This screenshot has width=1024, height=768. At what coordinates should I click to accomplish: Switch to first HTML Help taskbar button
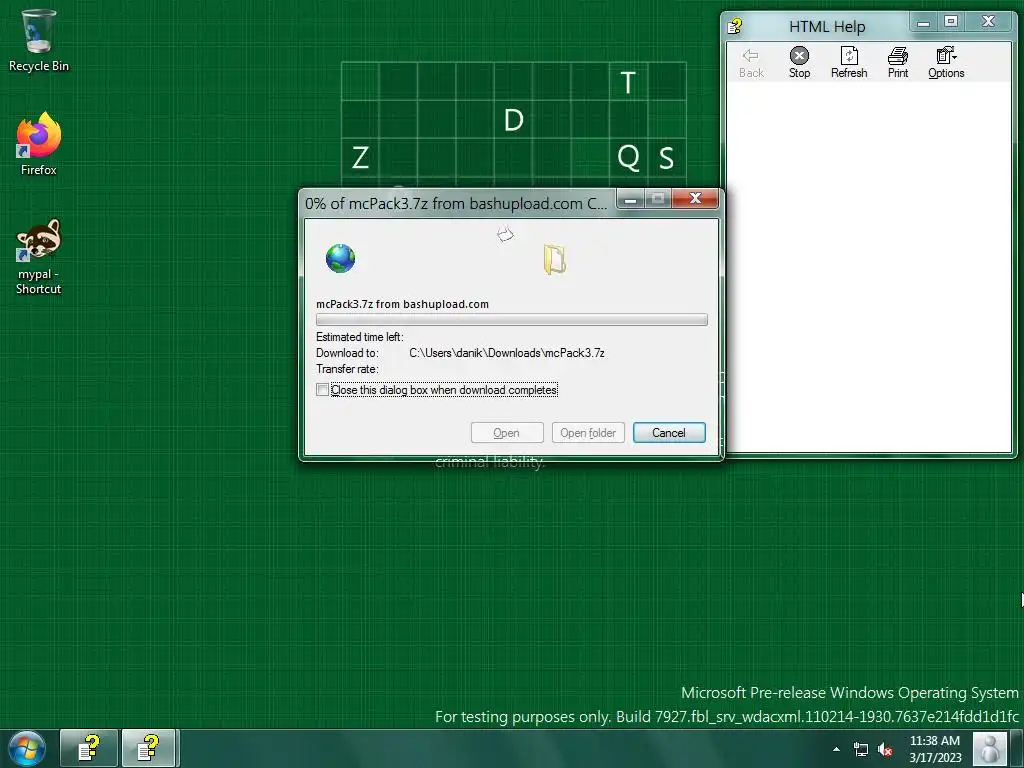[x=89, y=748]
